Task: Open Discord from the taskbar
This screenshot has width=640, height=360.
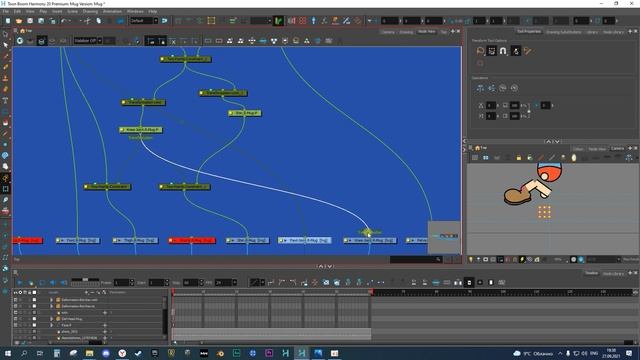Action: 106,353
